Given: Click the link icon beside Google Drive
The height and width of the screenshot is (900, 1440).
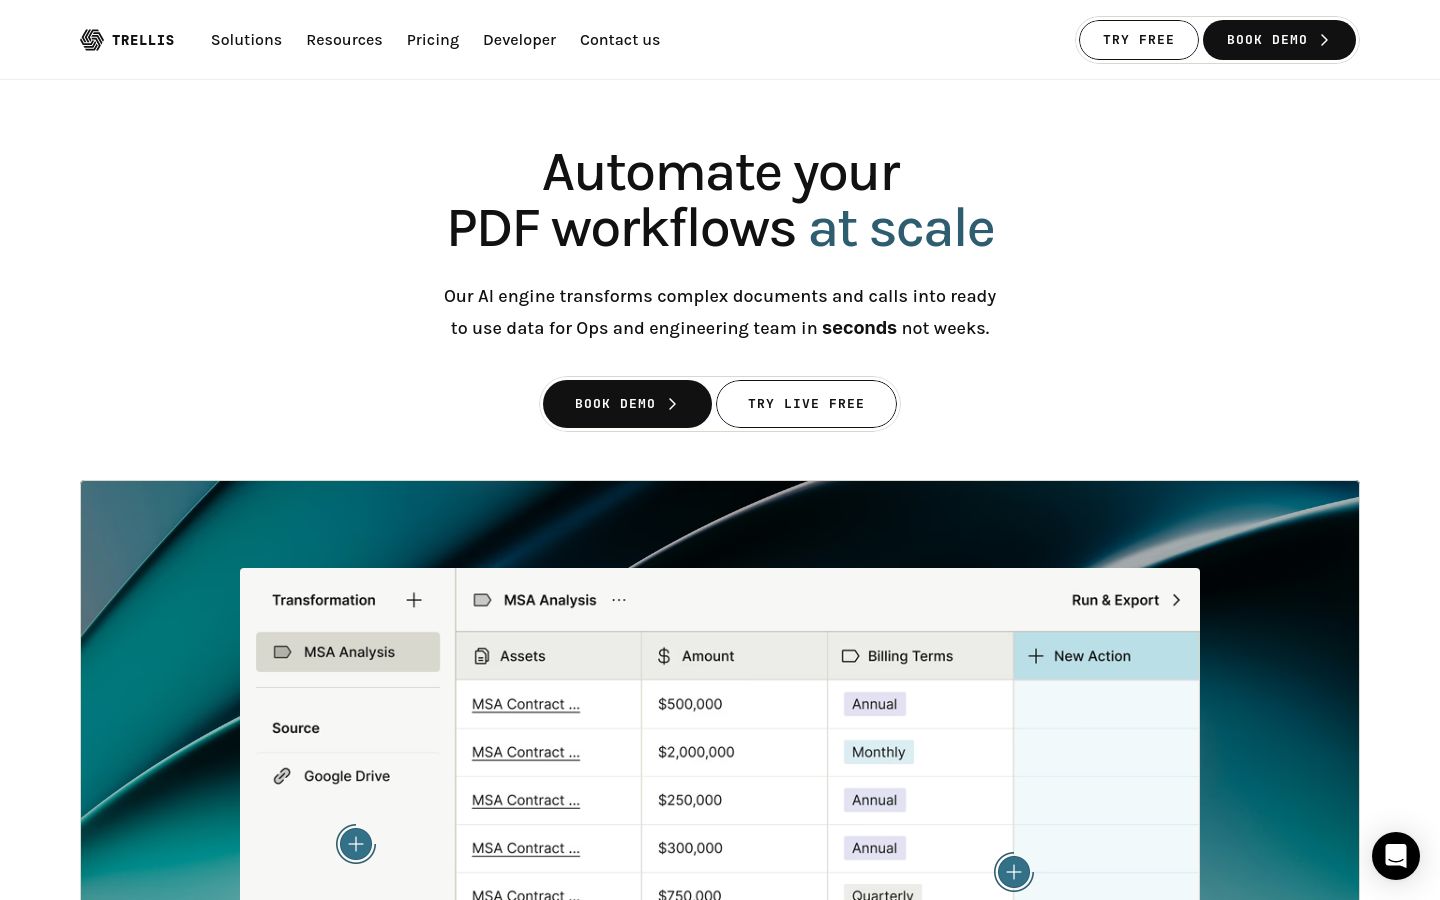Looking at the screenshot, I should point(282,776).
